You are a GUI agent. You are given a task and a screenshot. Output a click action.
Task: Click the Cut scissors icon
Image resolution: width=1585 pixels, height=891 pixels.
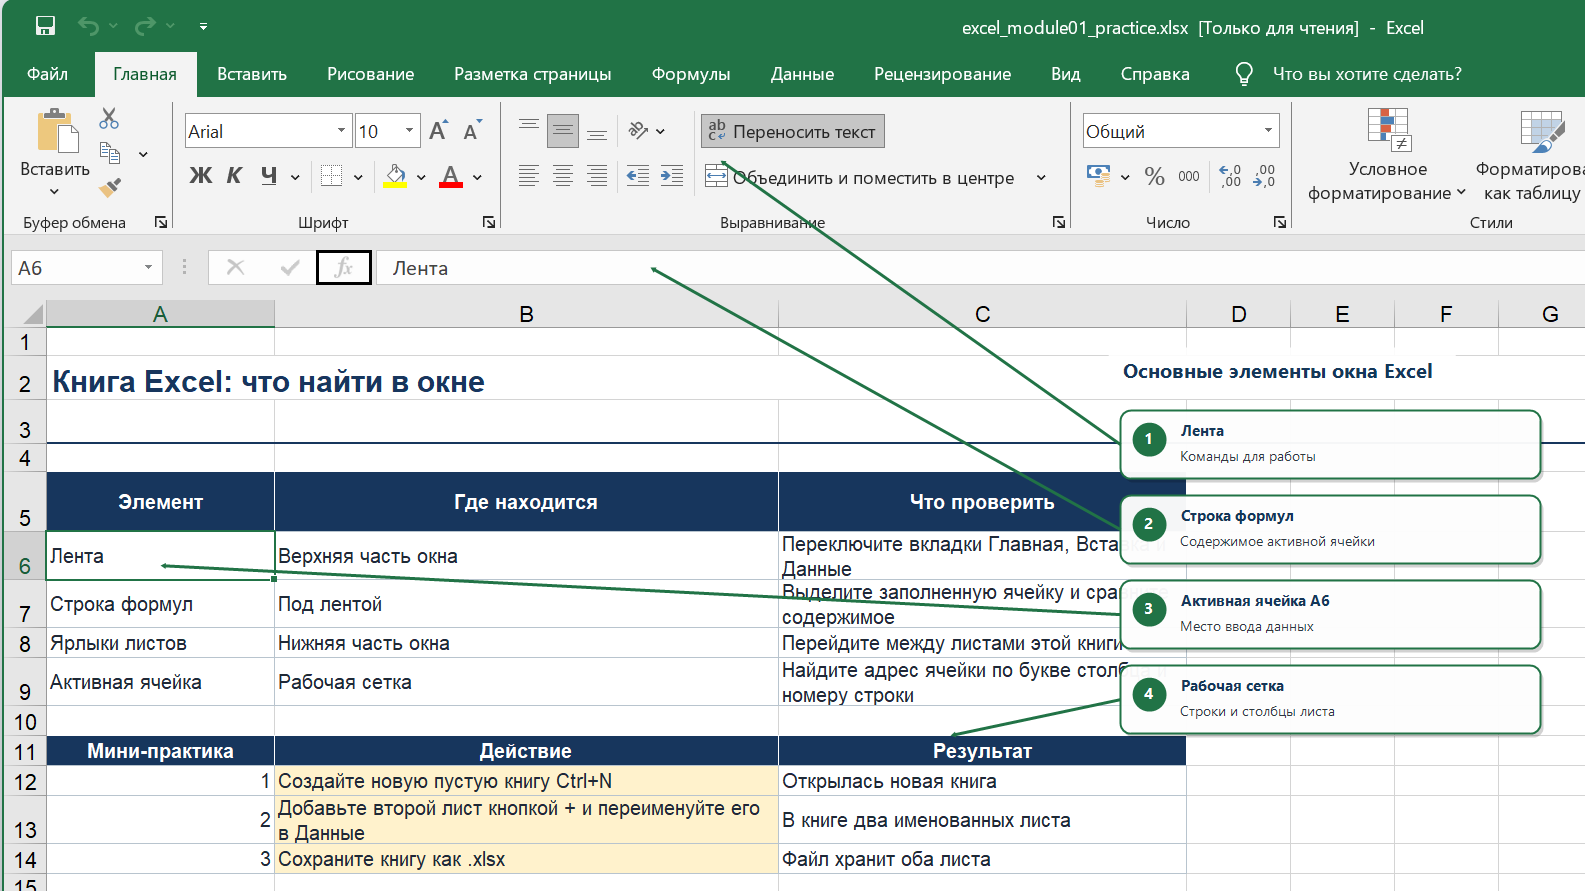tap(109, 119)
